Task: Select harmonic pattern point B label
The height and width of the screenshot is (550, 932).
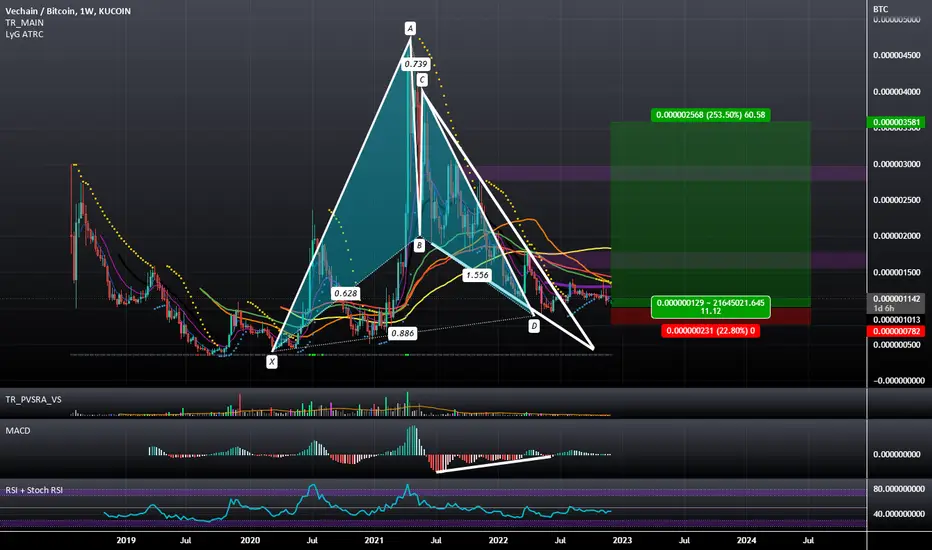Action: pos(419,245)
